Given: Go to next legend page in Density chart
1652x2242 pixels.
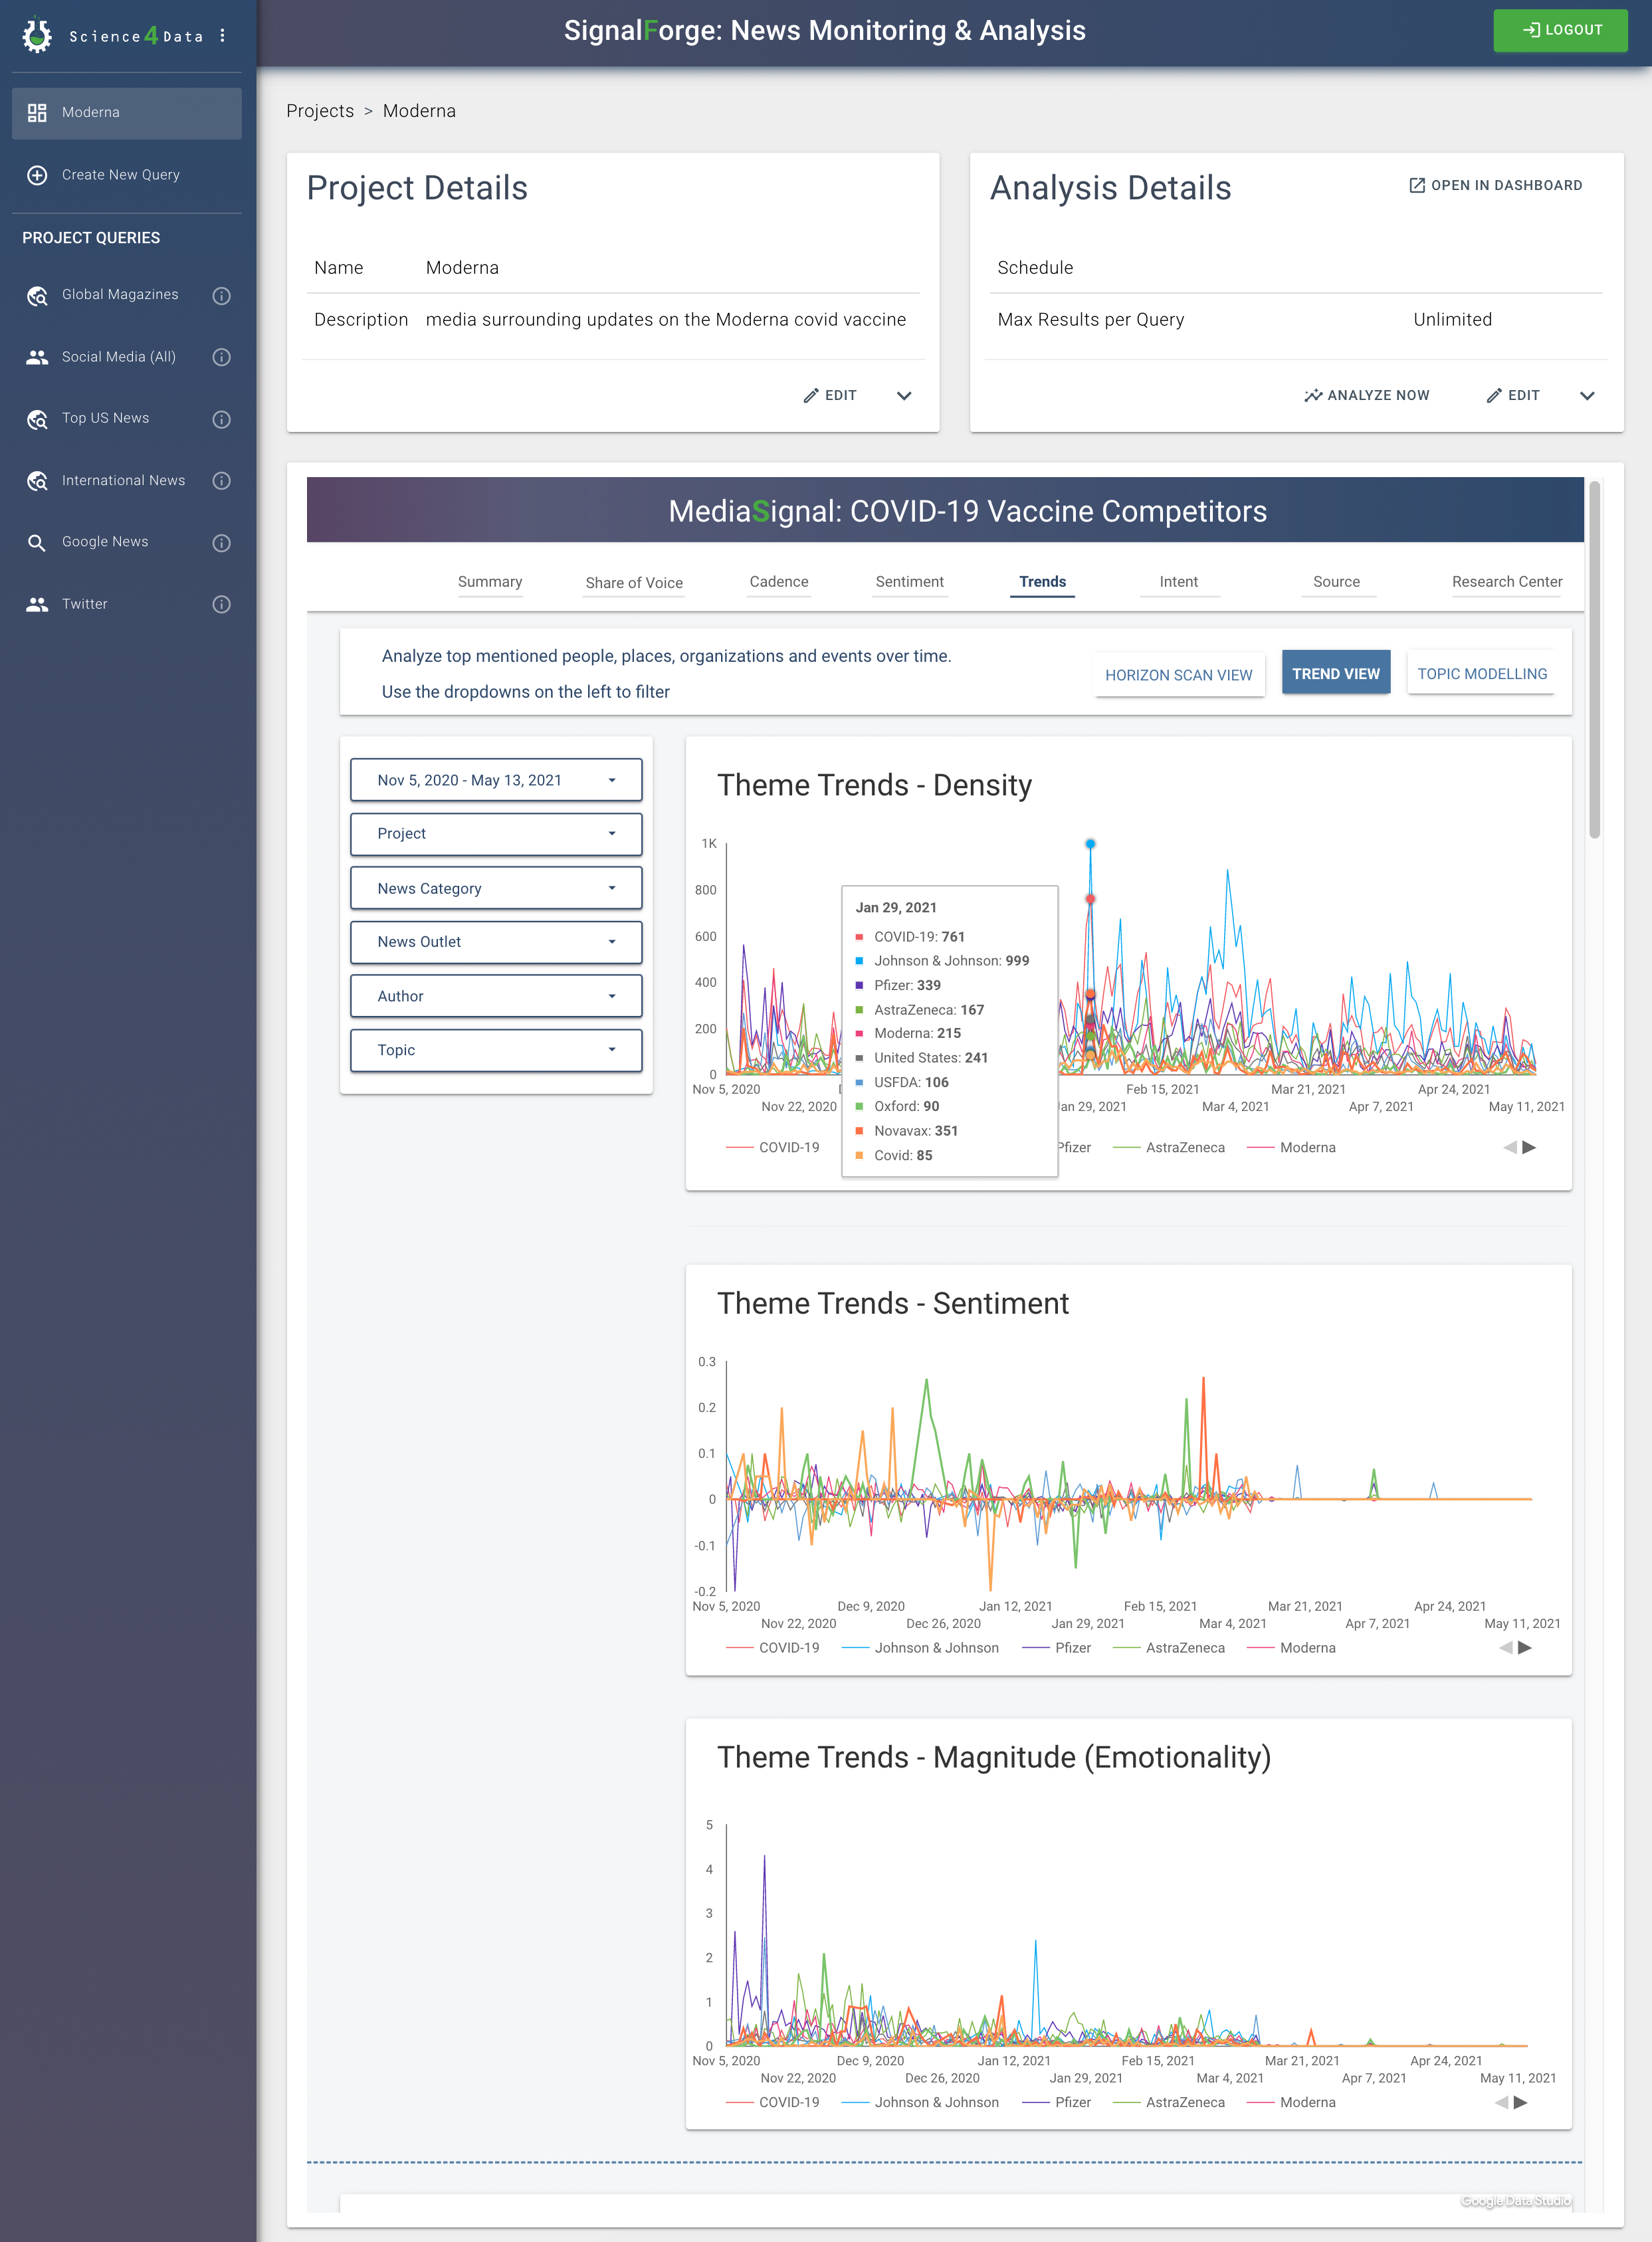Looking at the screenshot, I should click(x=1529, y=1147).
